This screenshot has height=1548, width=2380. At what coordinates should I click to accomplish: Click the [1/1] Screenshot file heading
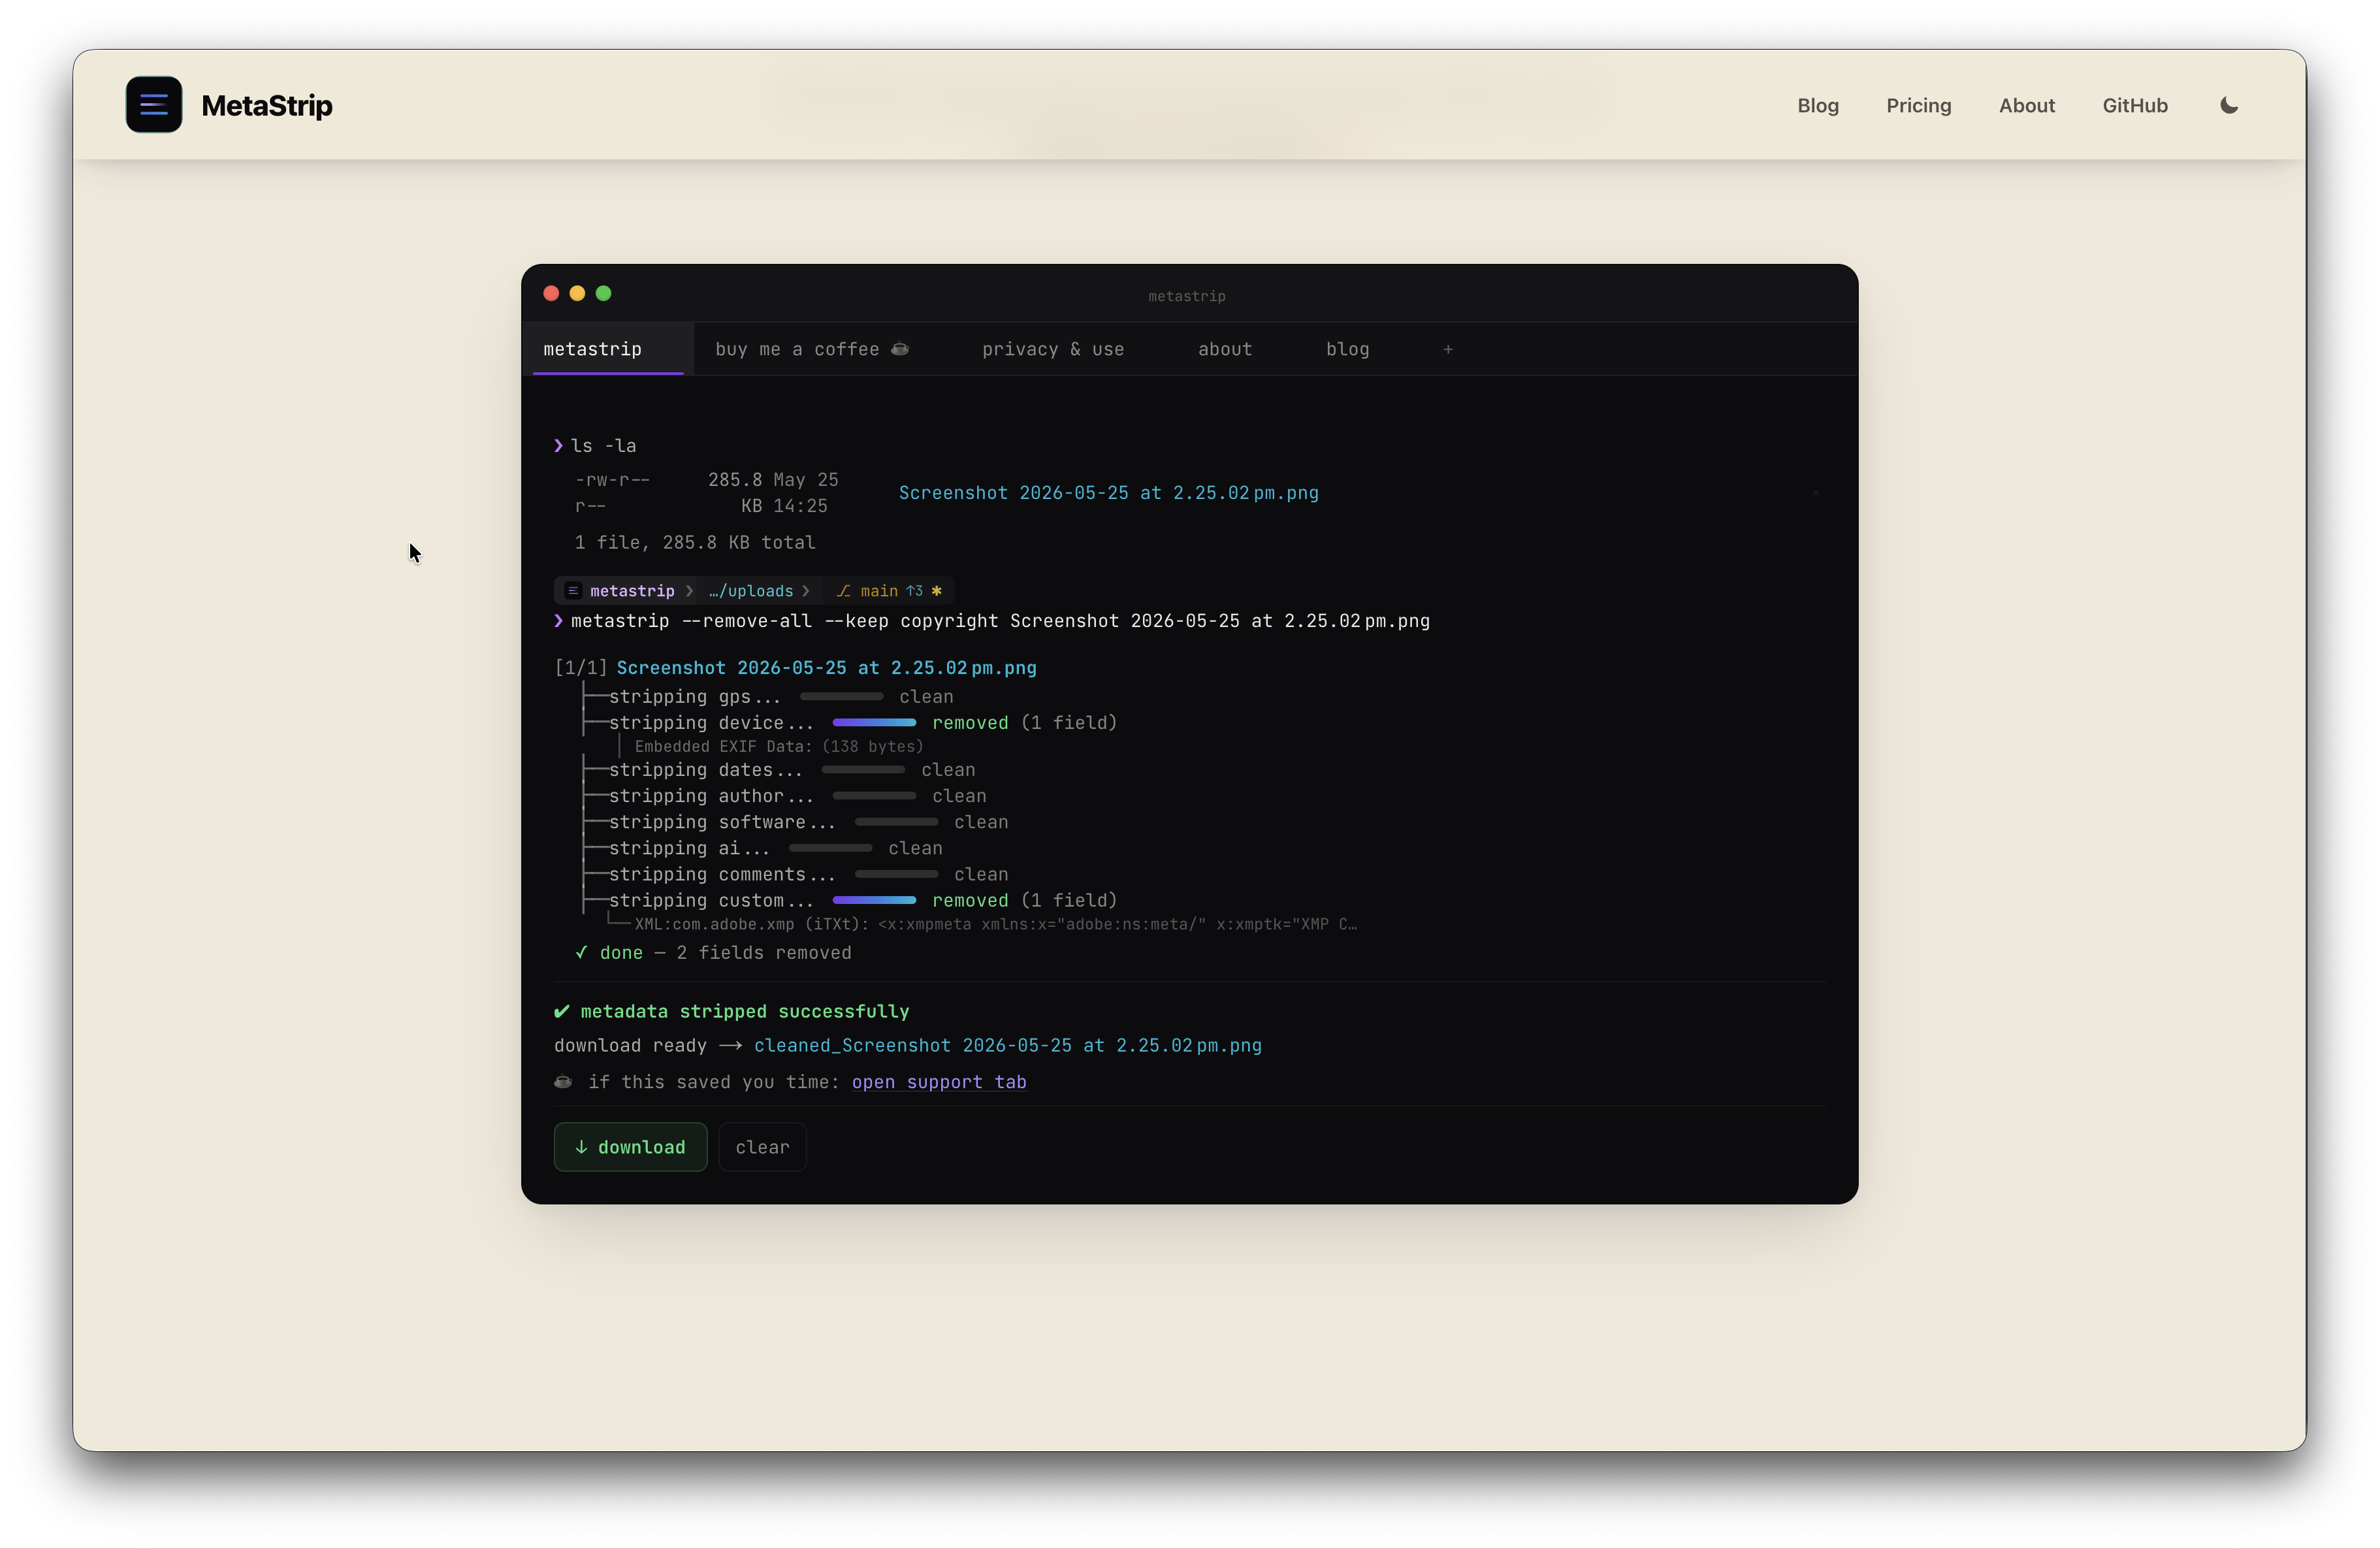click(x=795, y=668)
